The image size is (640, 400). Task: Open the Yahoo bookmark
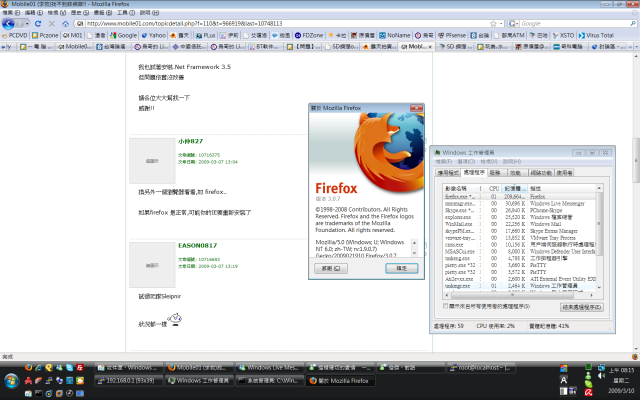click(x=153, y=36)
